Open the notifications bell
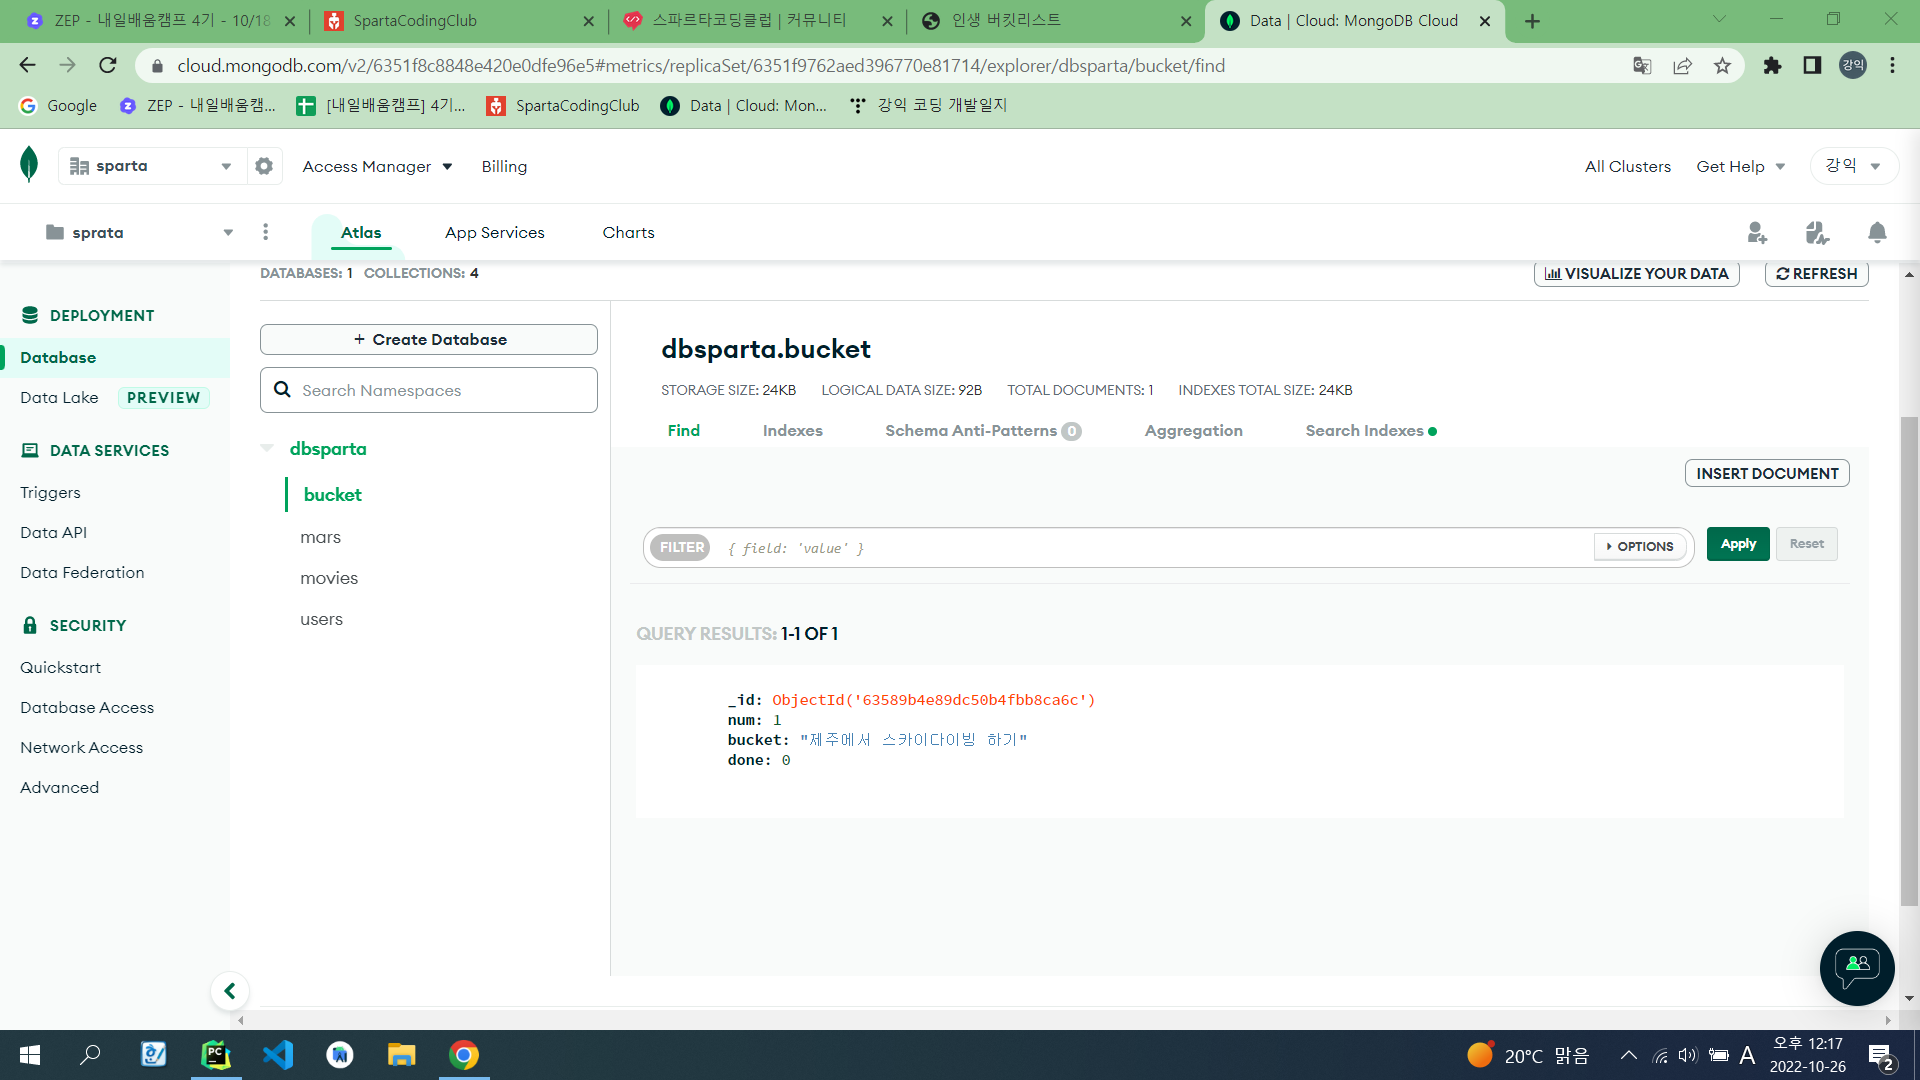This screenshot has width=1920, height=1080. pyautogui.click(x=1877, y=233)
